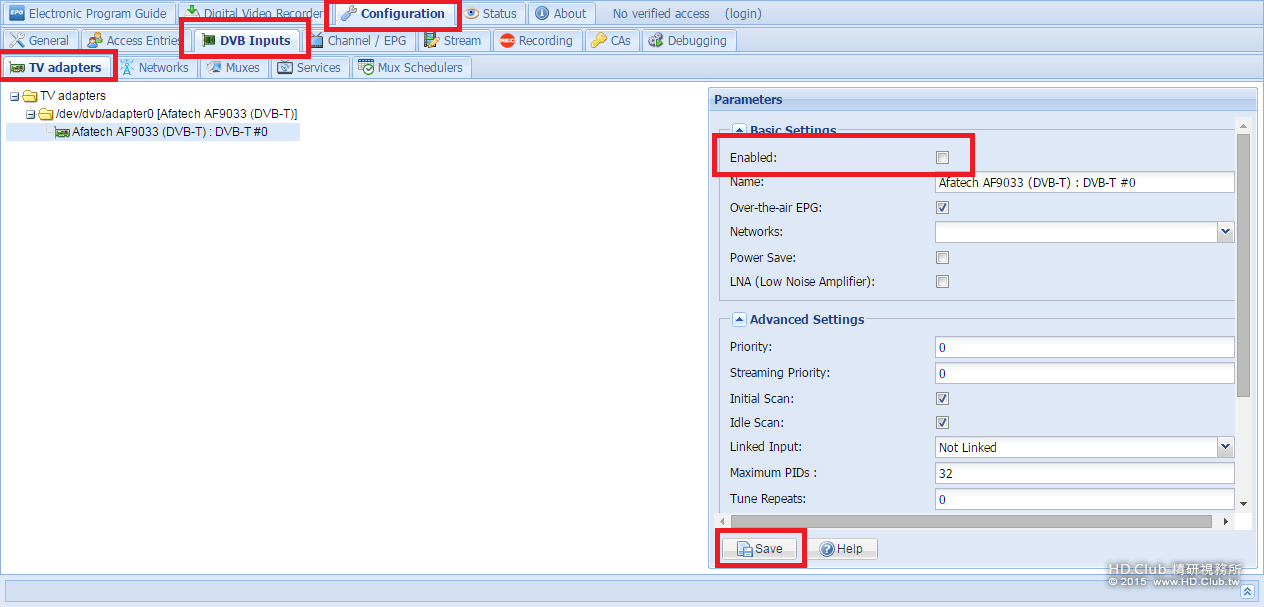Click the Name input field

[1085, 182]
